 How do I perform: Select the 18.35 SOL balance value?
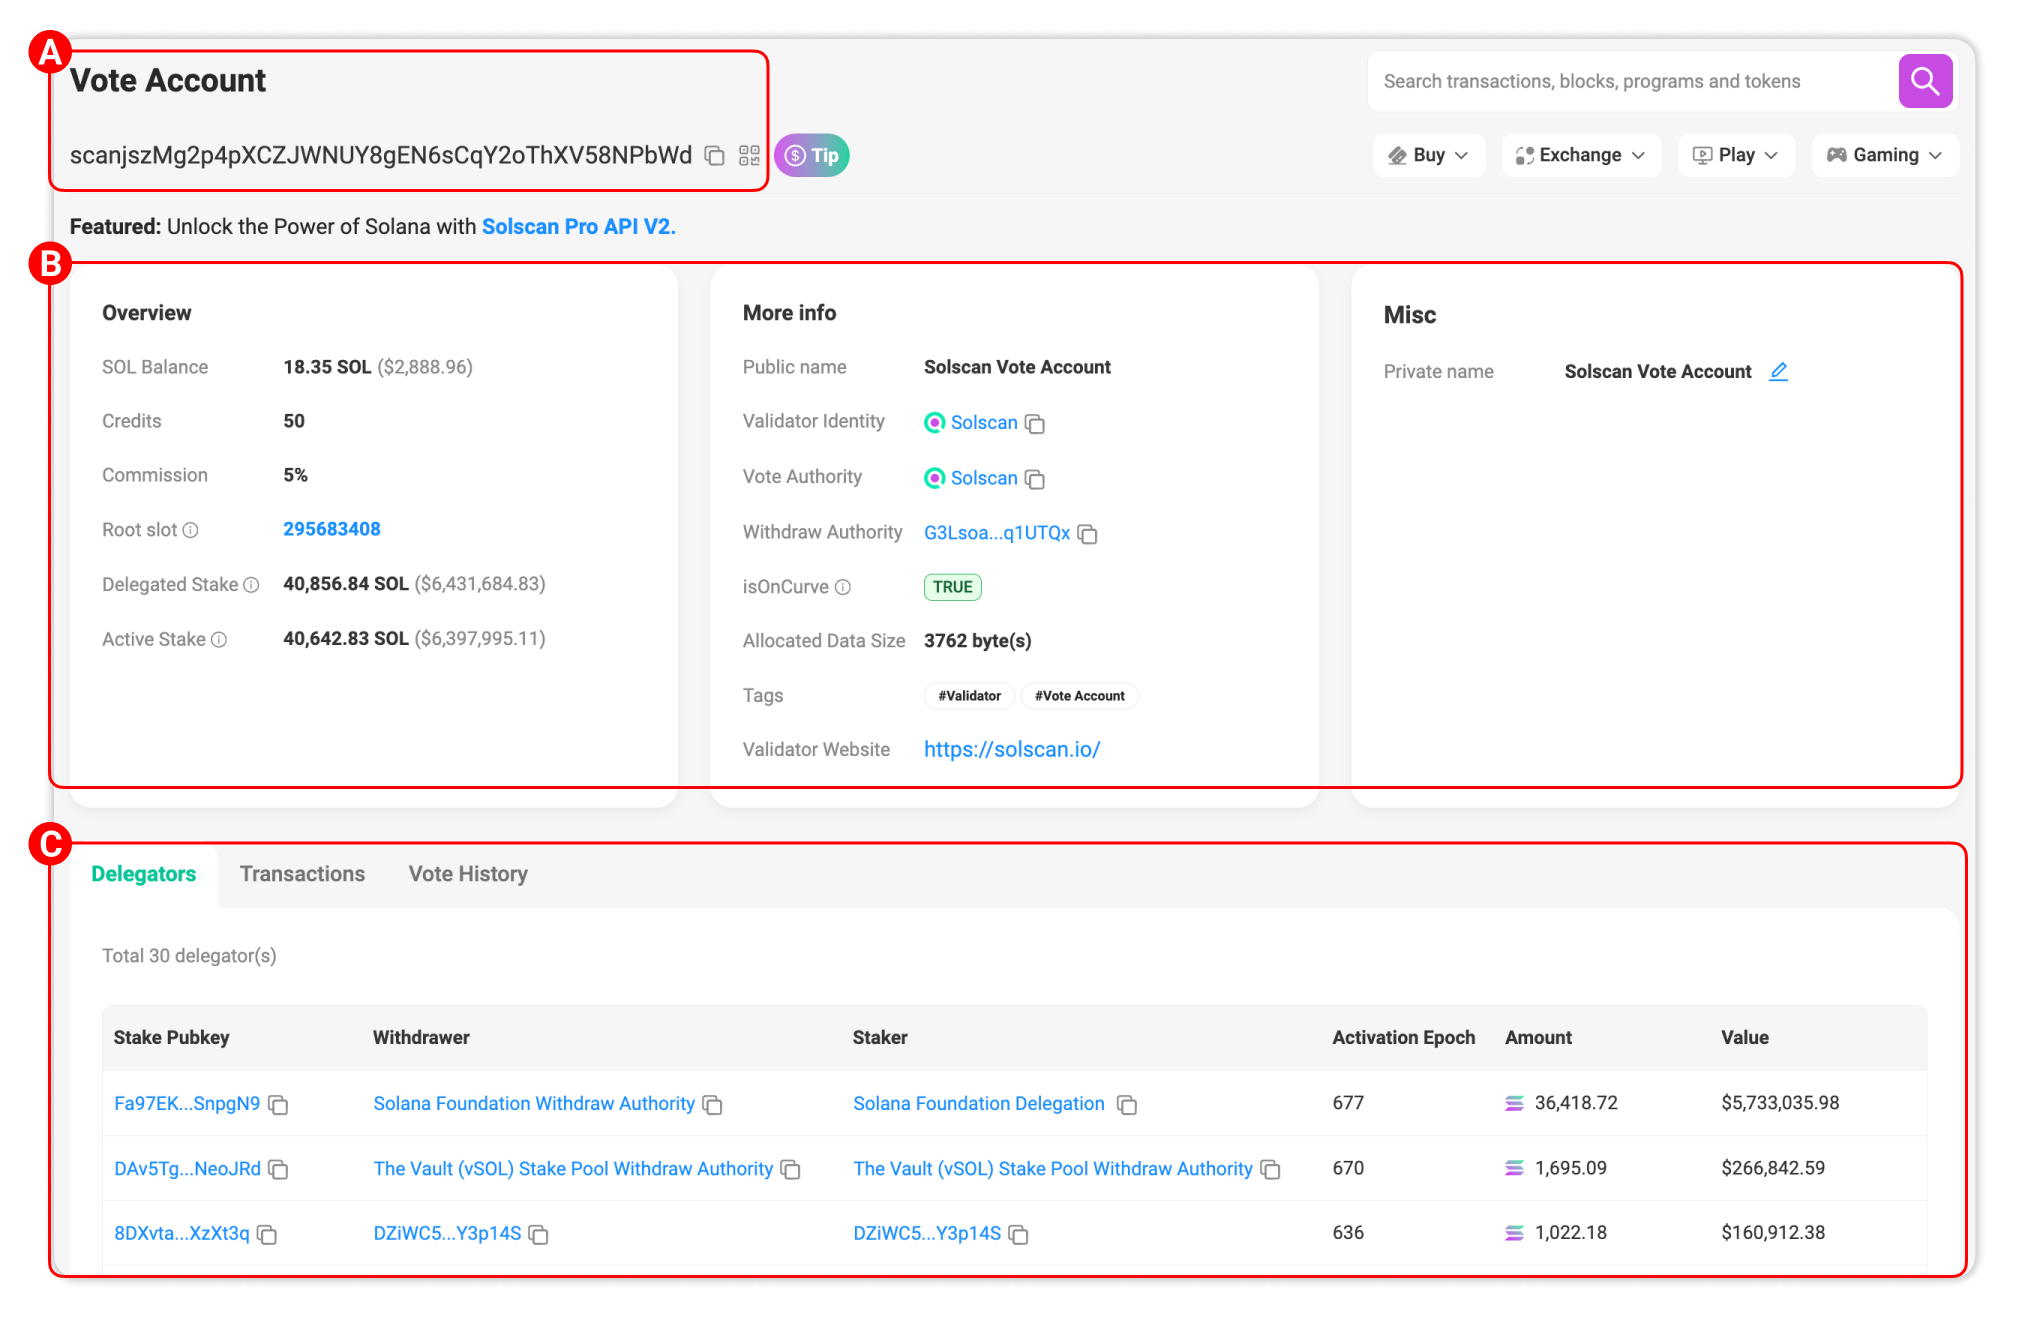(327, 367)
